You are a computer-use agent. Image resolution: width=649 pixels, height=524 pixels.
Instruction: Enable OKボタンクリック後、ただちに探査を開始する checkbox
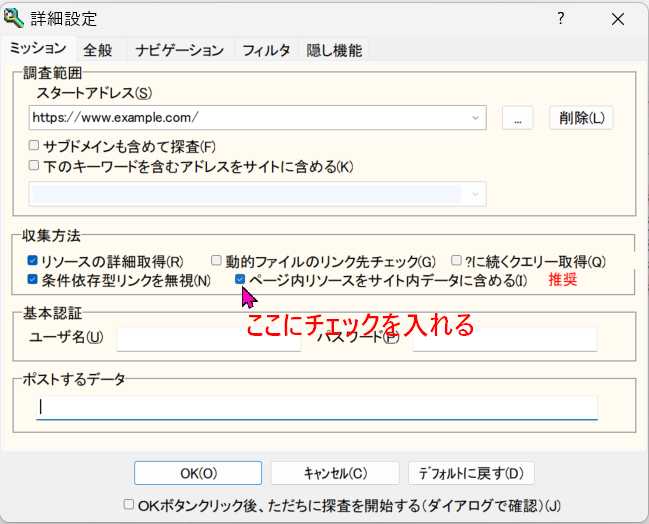(x=129, y=505)
